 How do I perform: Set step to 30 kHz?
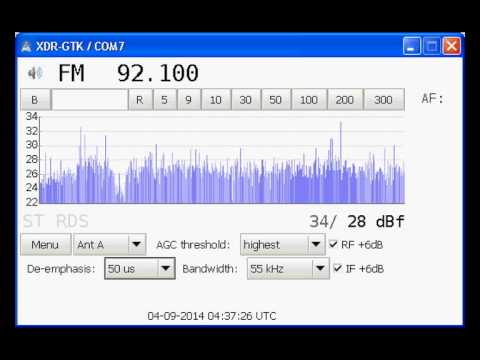pos(246,100)
